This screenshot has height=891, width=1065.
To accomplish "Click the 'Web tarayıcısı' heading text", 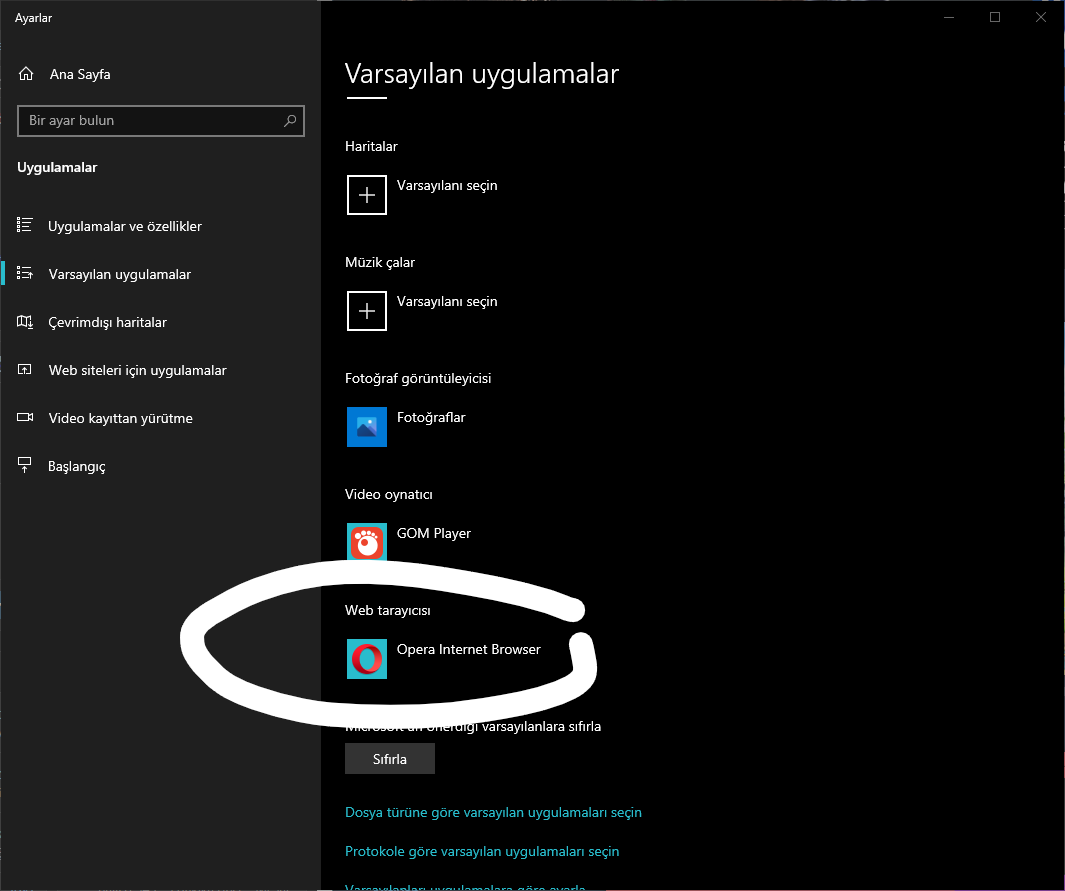I will [388, 611].
